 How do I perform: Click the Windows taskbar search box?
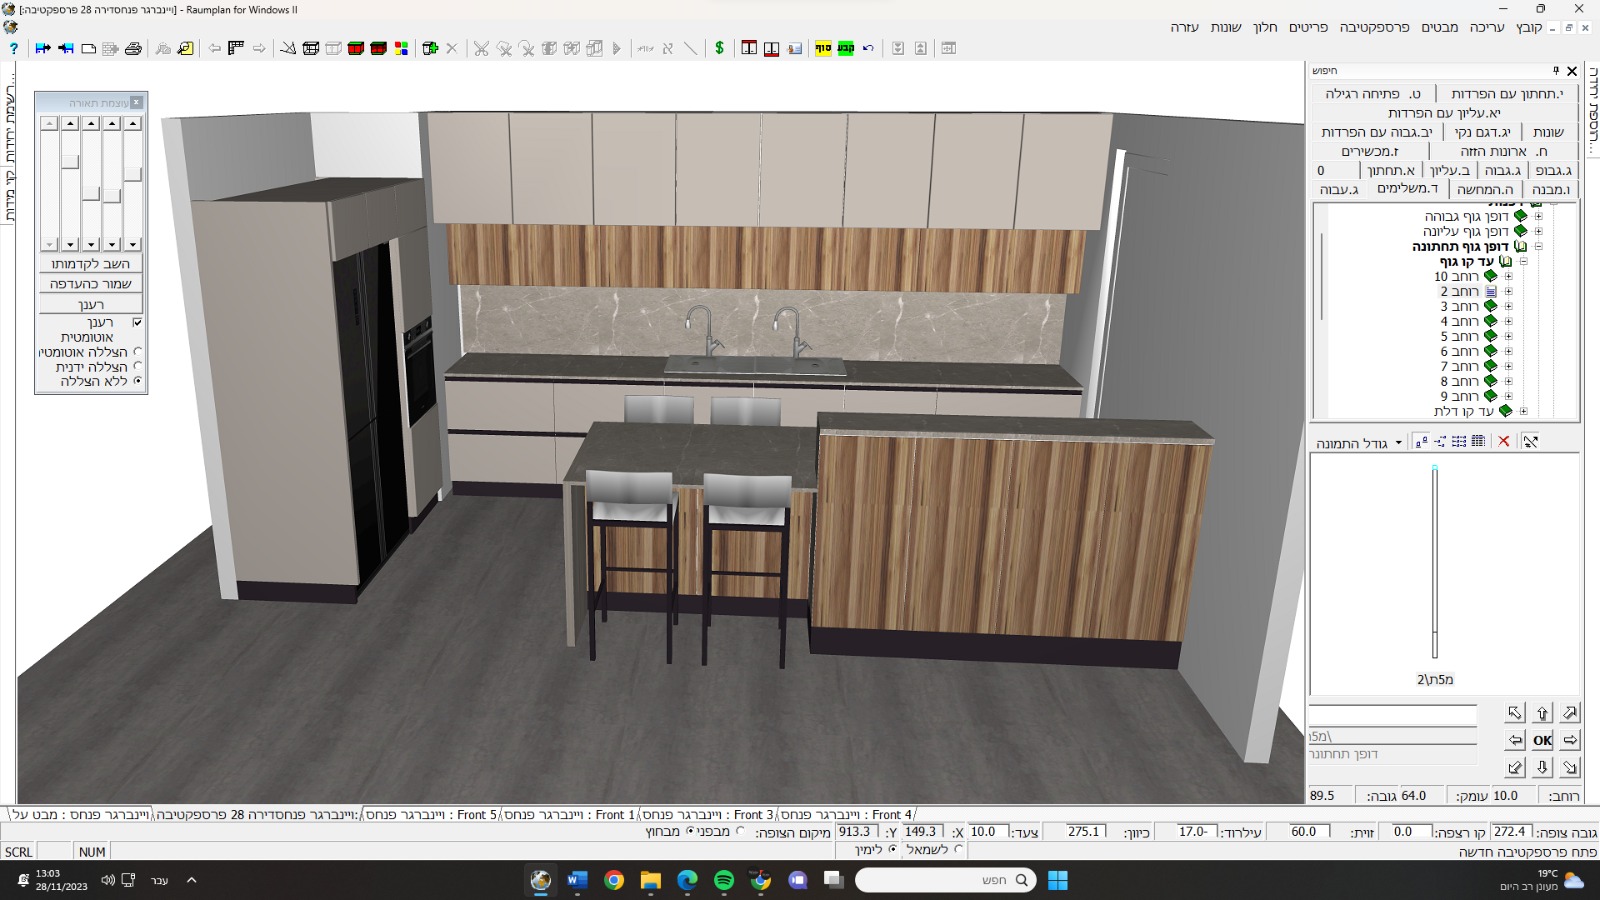coord(945,880)
